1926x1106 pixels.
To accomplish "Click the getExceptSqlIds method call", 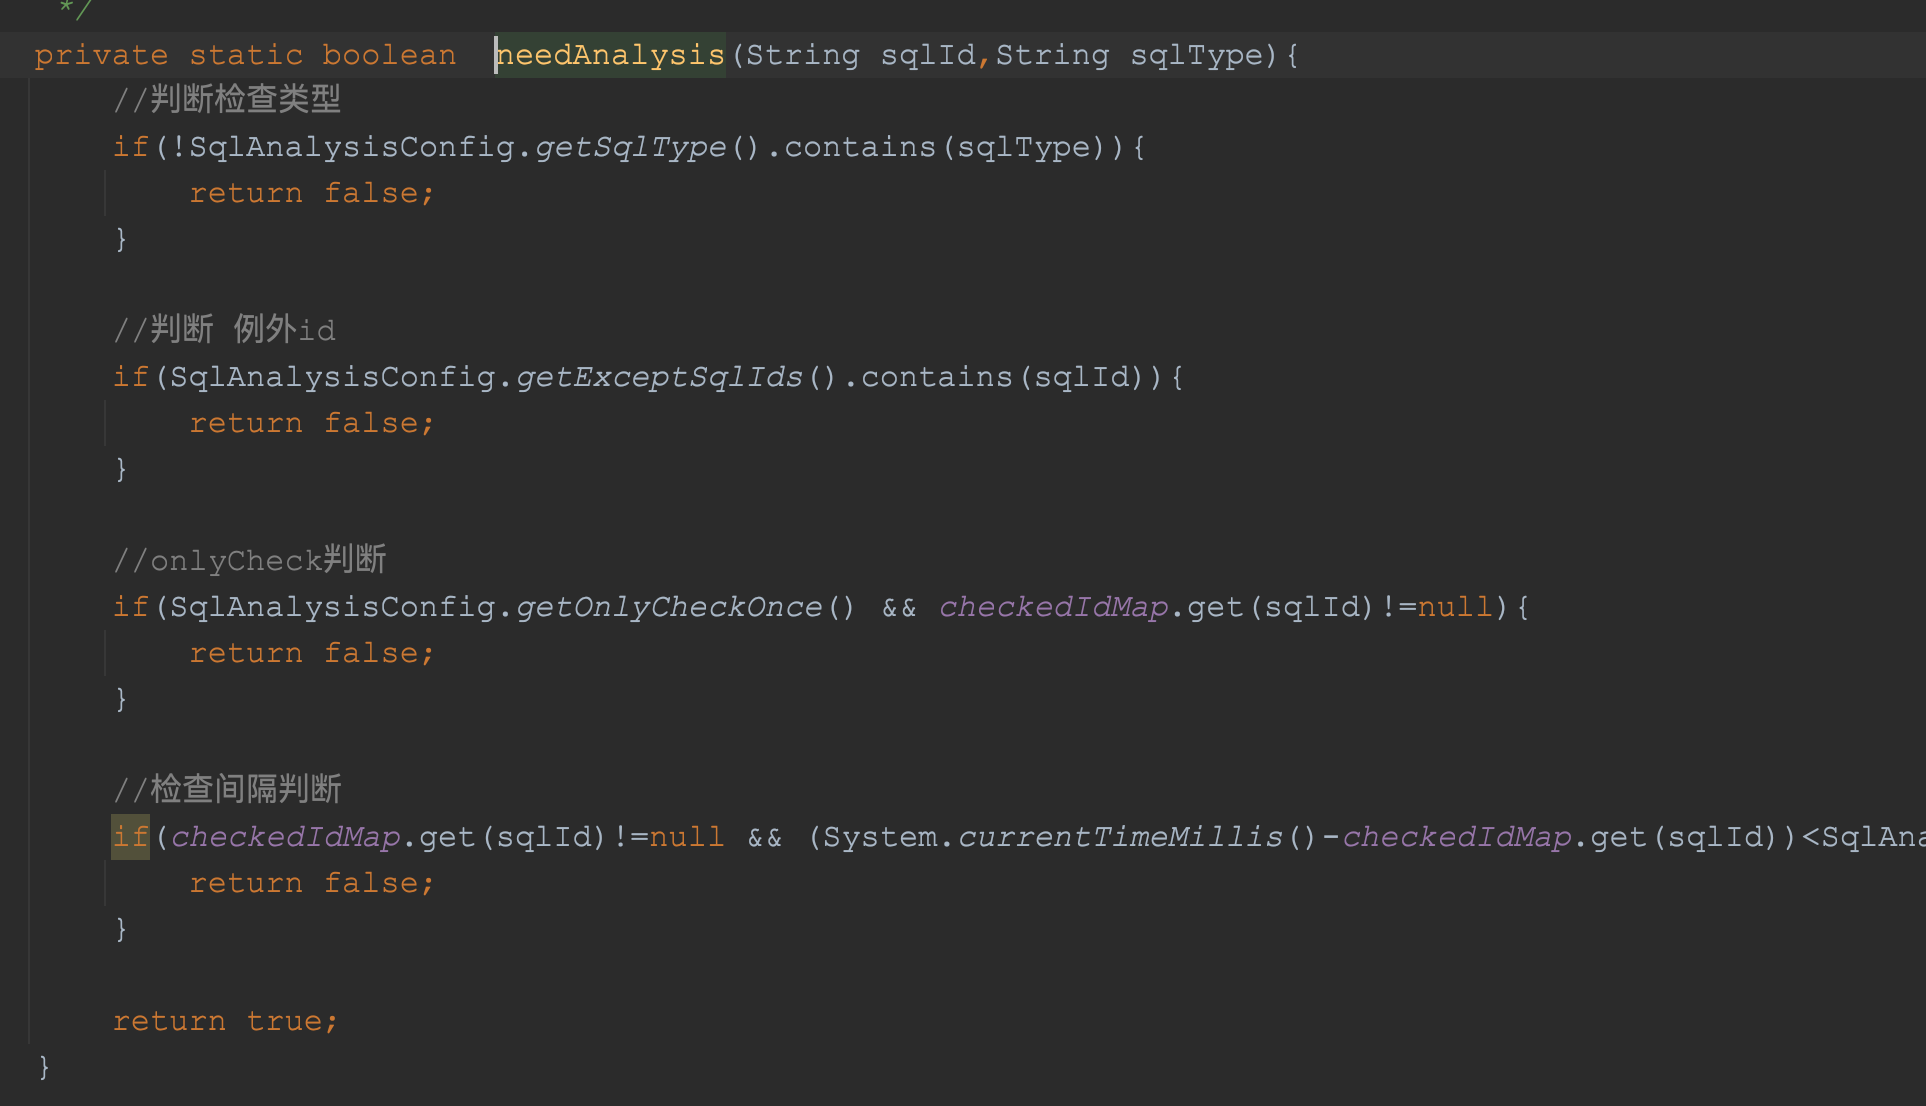I will [x=659, y=377].
